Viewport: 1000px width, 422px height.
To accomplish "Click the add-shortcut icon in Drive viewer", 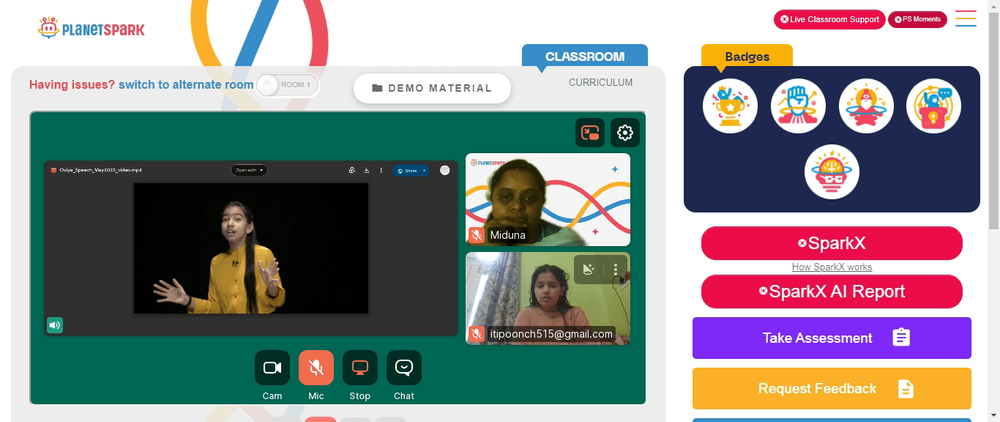I will pos(351,170).
